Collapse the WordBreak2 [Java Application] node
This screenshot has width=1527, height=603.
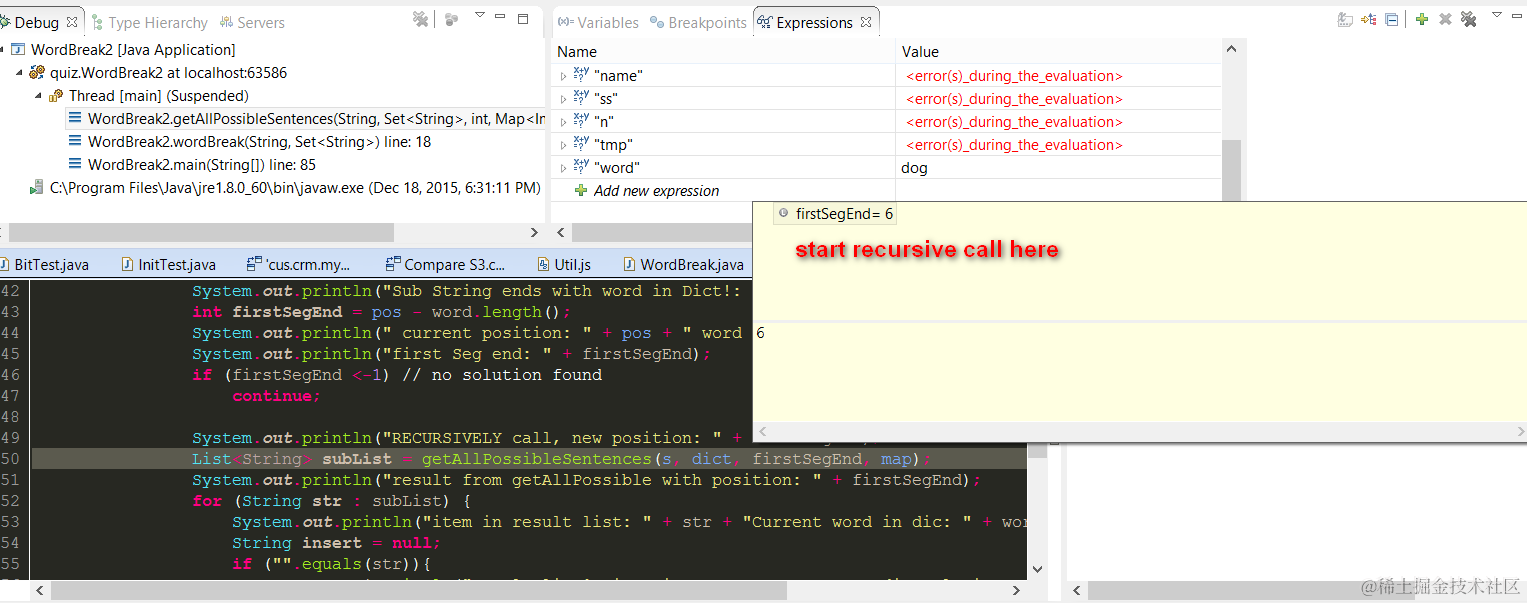3,50
